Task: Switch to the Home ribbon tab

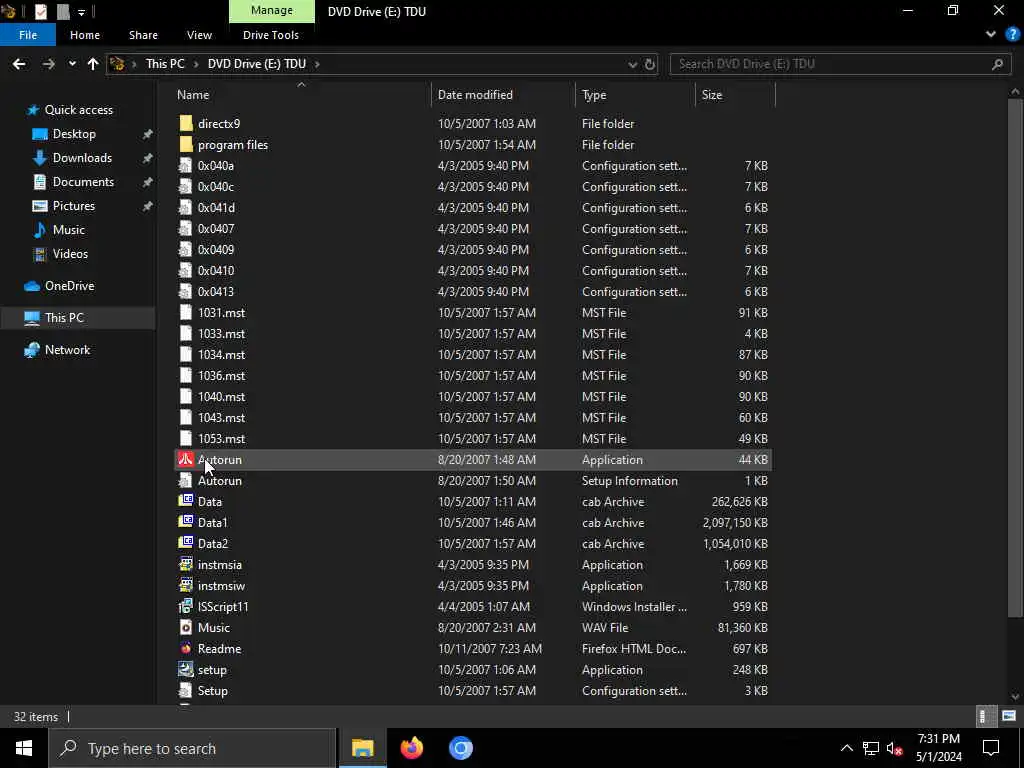Action: click(85, 35)
